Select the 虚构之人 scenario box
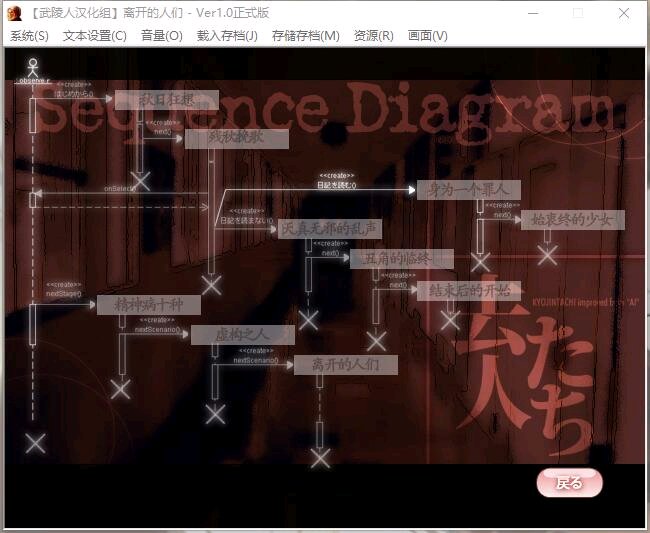This screenshot has height=533, width=650. point(243,335)
